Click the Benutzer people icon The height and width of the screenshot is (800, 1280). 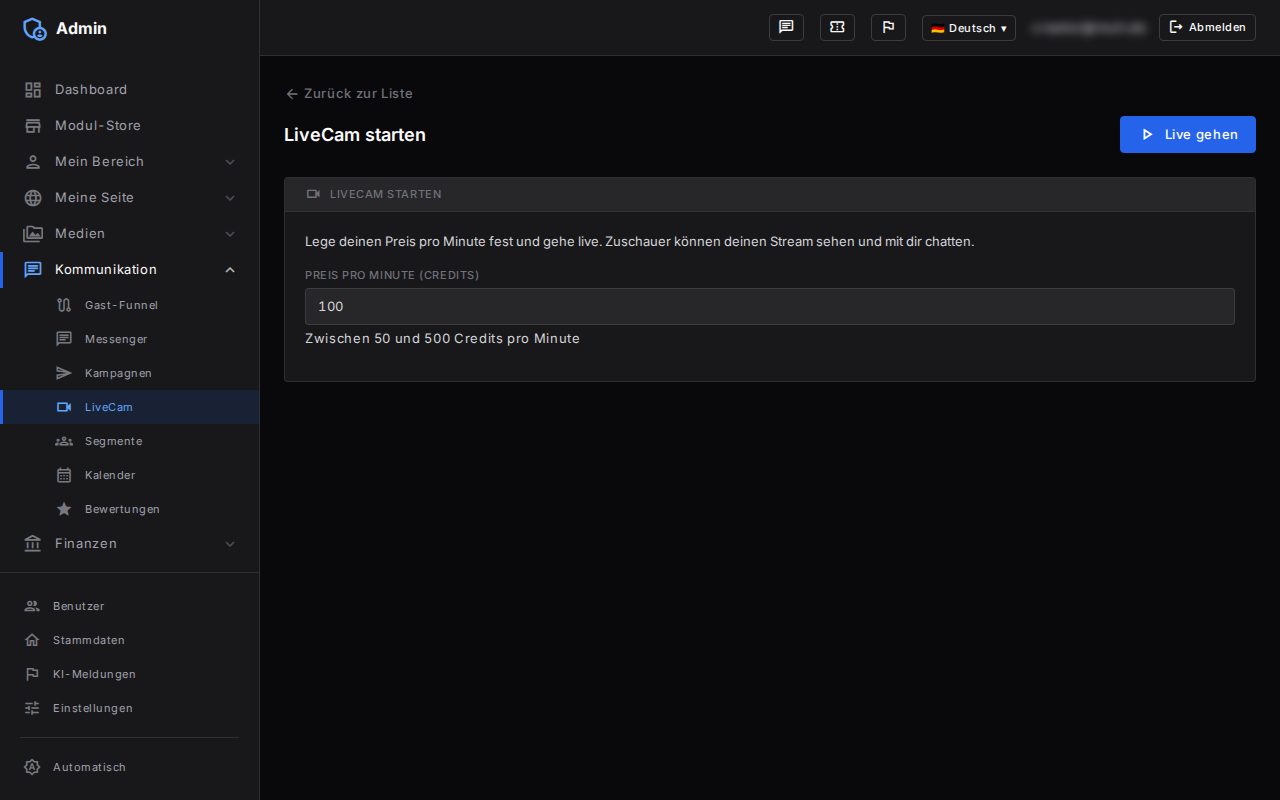[x=32, y=606]
